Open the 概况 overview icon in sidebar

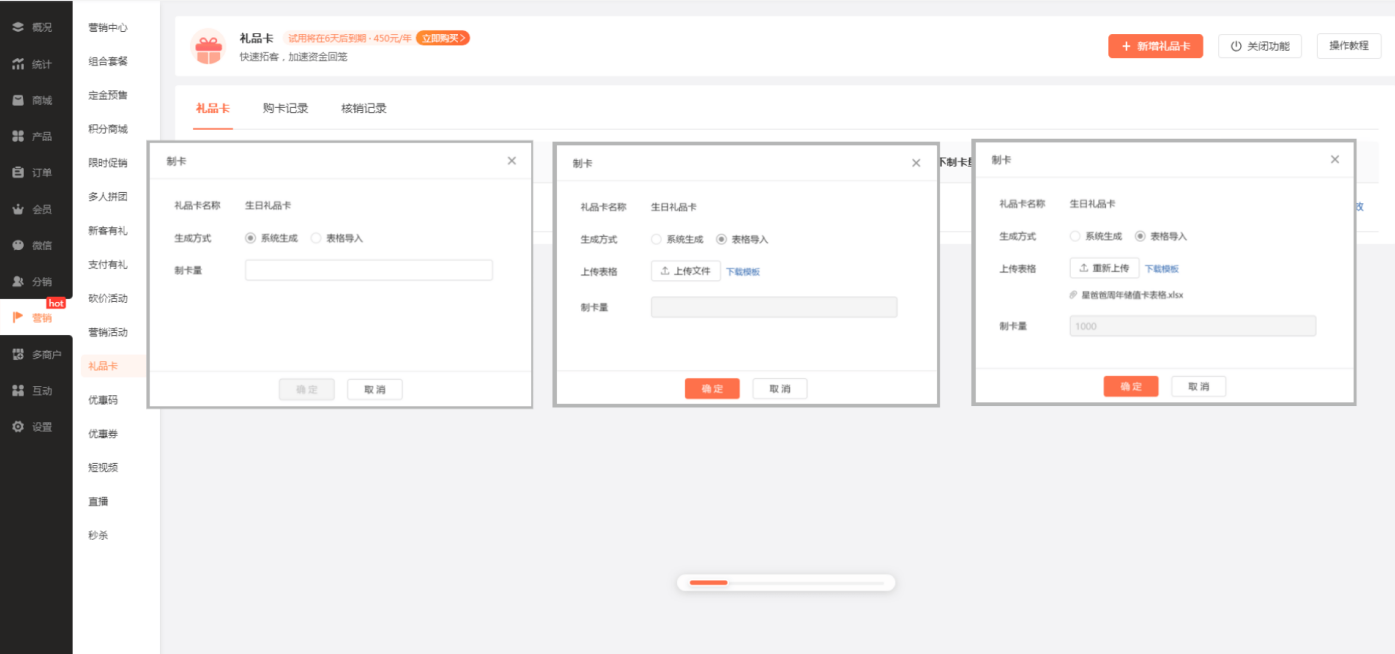[18, 27]
